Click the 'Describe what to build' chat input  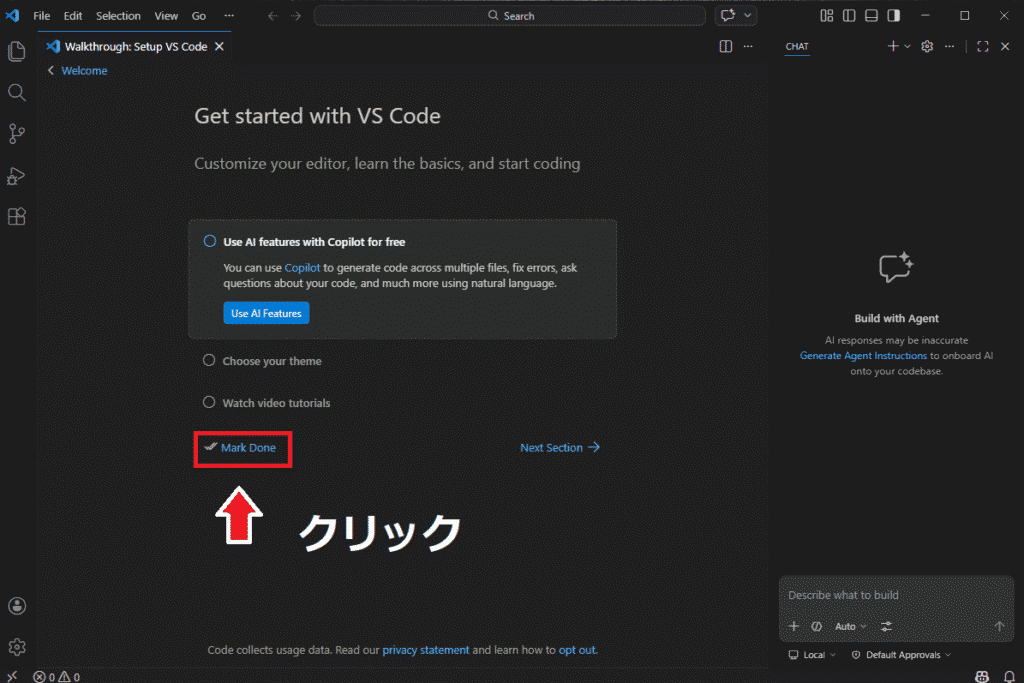tap(895, 595)
